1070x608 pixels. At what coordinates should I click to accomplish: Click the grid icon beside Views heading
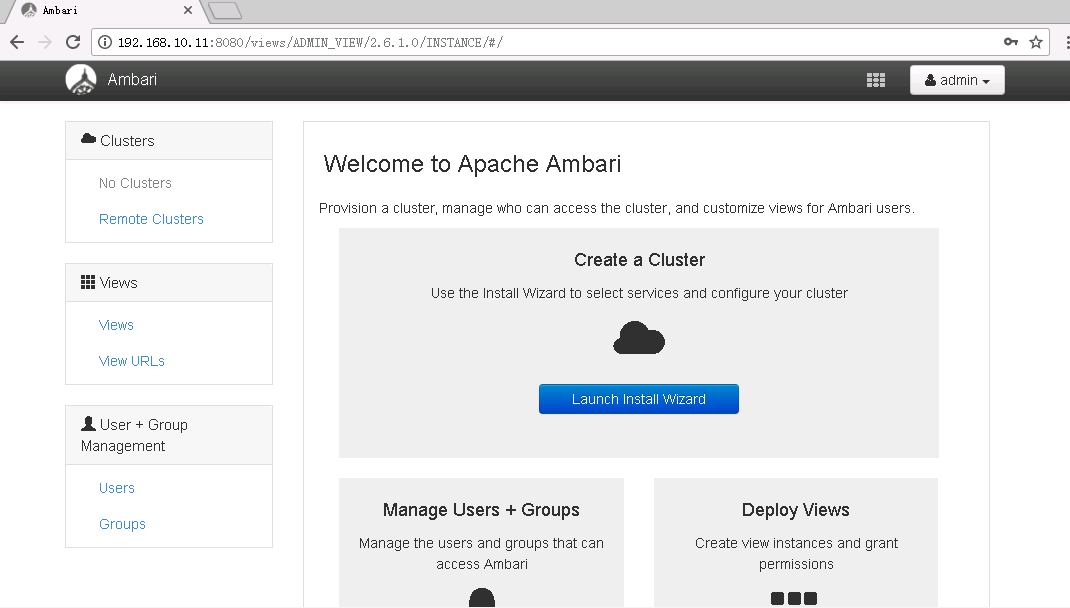88,283
